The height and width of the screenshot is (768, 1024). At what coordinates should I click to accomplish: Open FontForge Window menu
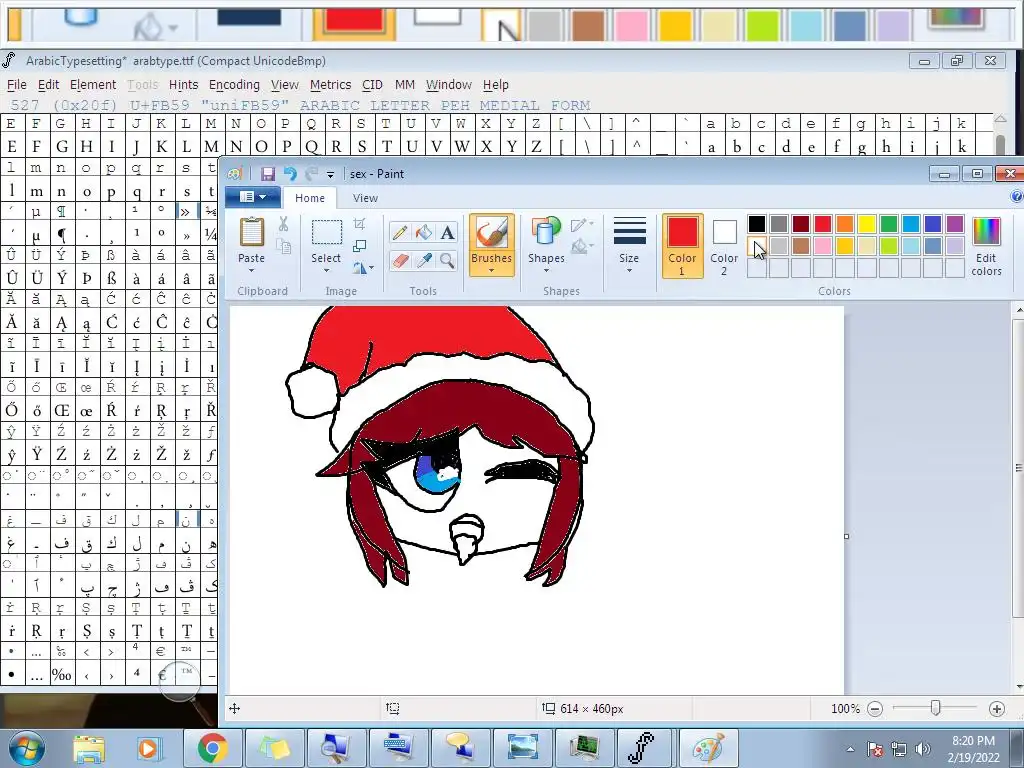tap(448, 84)
